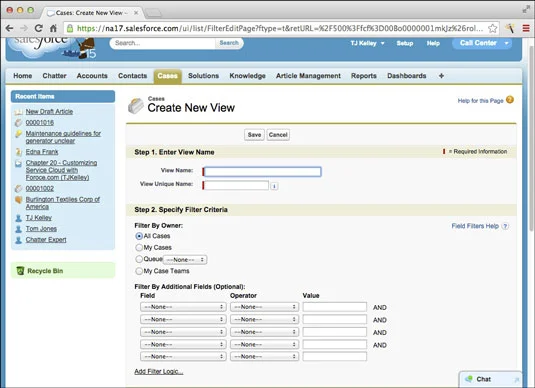Click the extension icon beside the star
Screen dimensions: 535x388
pyautogui.click(x=510, y=28)
